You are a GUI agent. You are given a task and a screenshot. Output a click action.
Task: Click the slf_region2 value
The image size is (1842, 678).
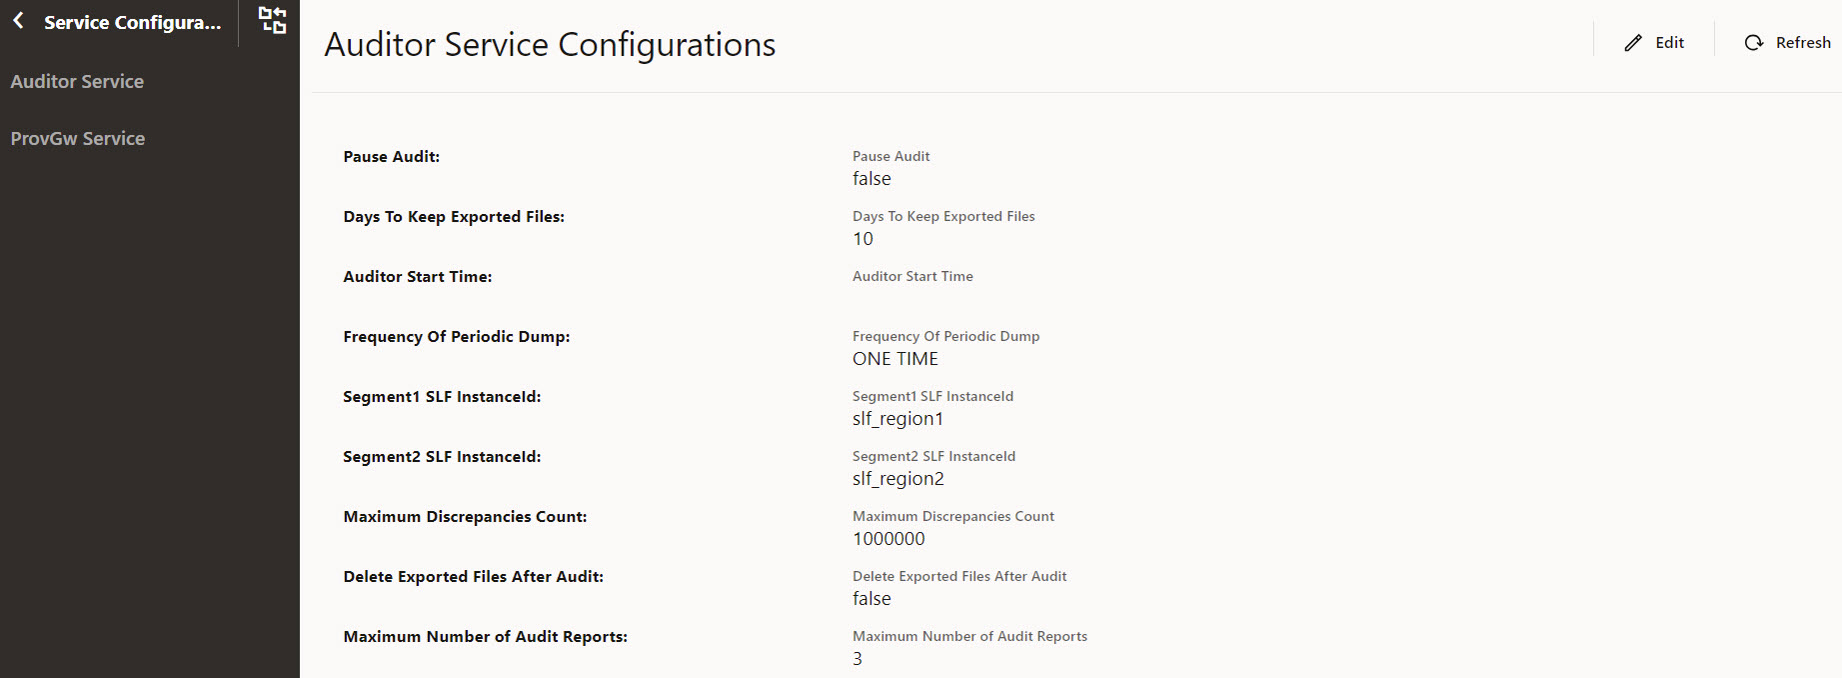click(898, 479)
